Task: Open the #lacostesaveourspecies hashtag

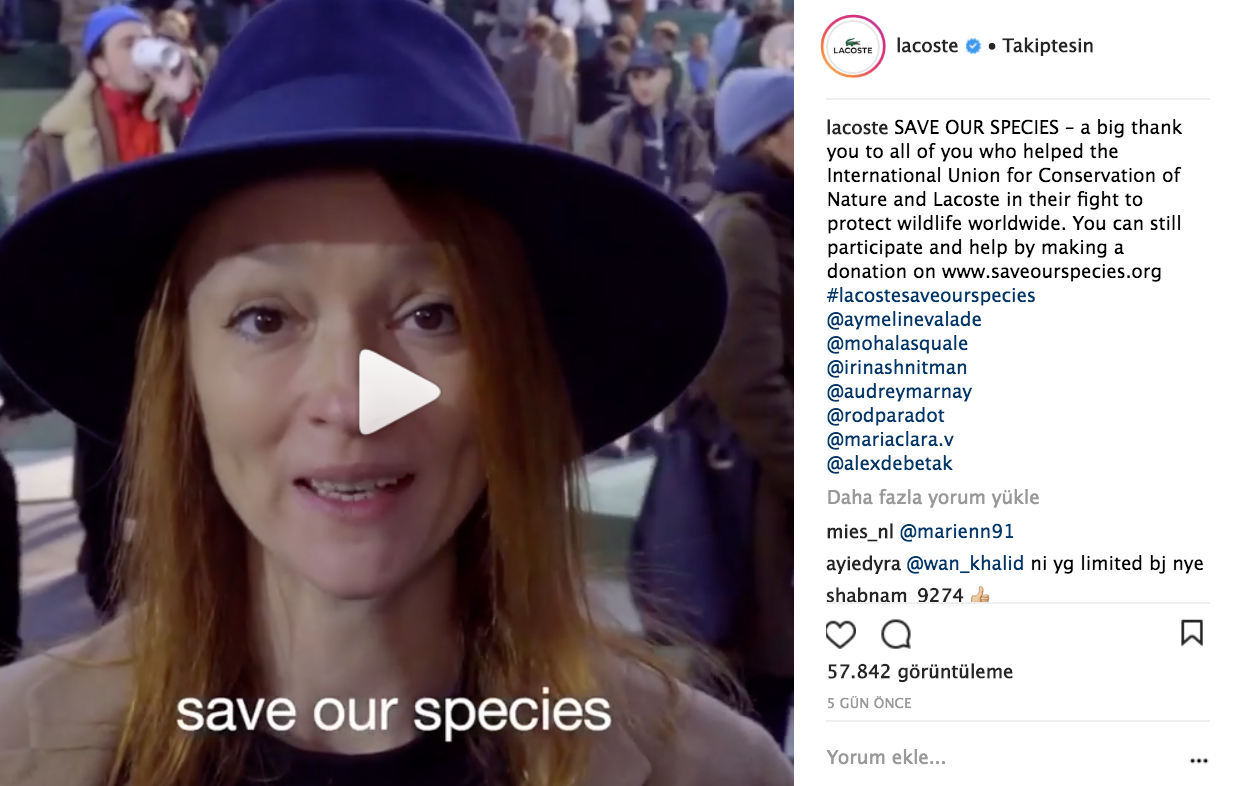Action: pos(931,296)
